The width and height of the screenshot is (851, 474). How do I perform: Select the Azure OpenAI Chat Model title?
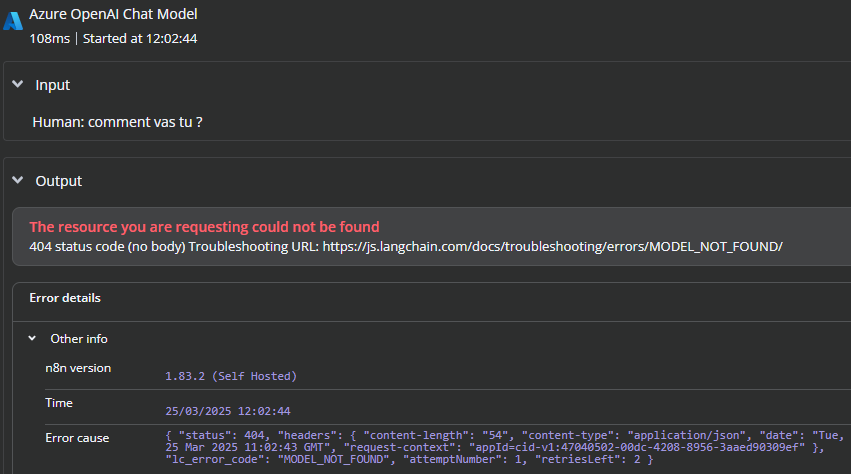click(x=113, y=14)
